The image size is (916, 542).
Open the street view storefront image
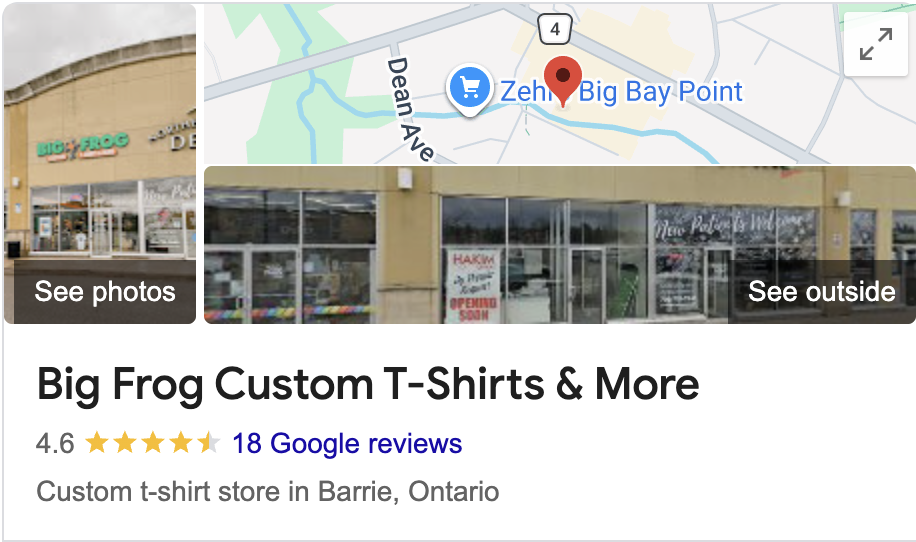point(560,245)
